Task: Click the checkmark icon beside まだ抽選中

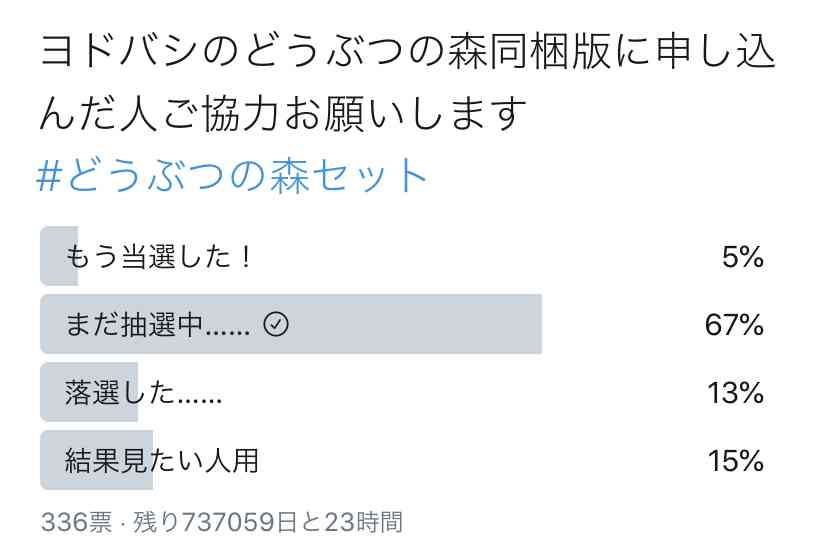Action: coord(276,324)
